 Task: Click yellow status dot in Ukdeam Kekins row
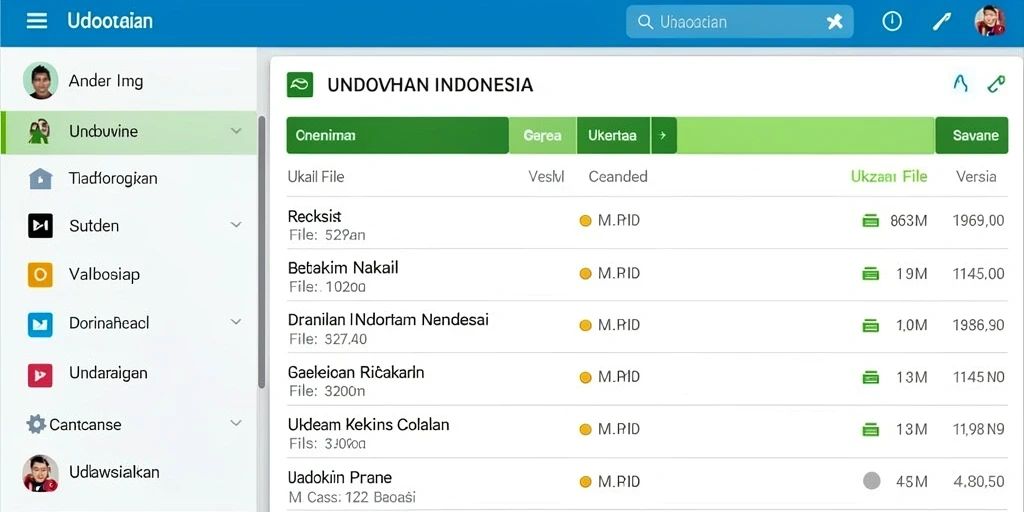(x=585, y=430)
